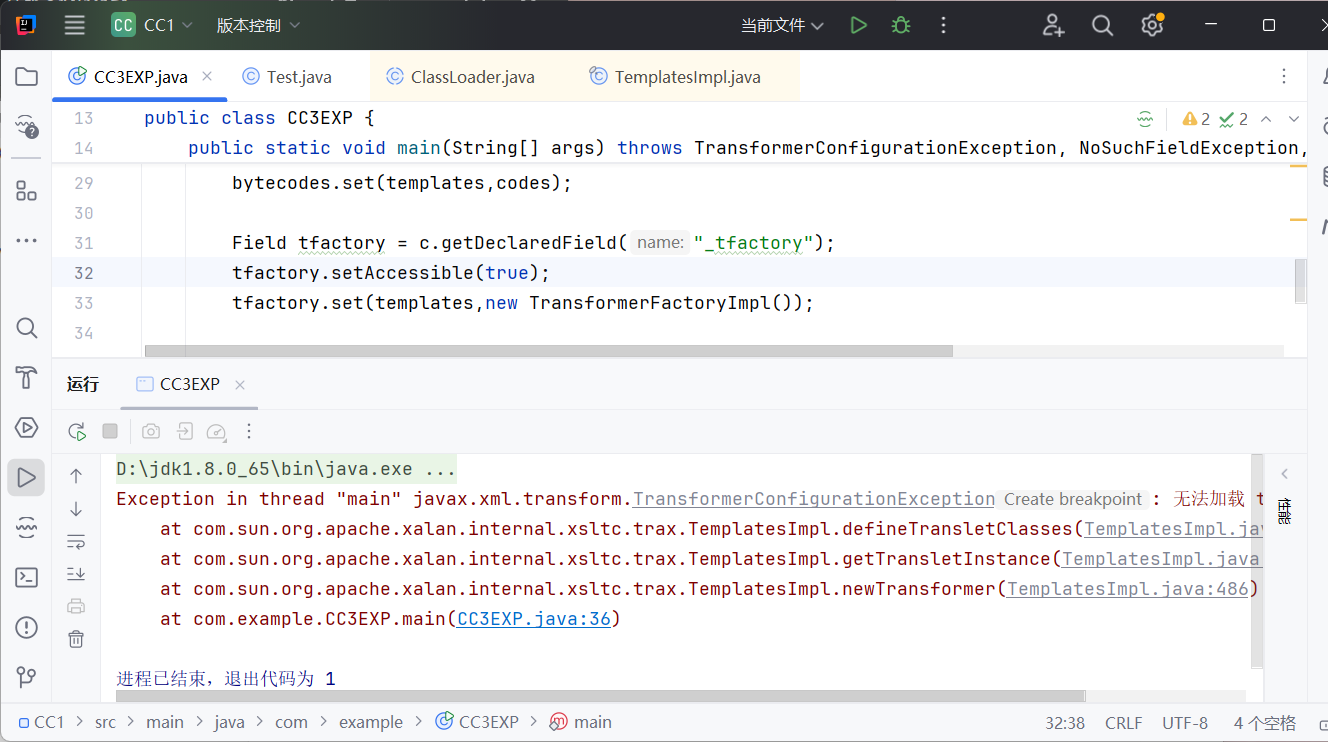Viewport: 1328px width, 742px height.
Task: Rerun CC3EXP in the run panel
Action: (76, 431)
